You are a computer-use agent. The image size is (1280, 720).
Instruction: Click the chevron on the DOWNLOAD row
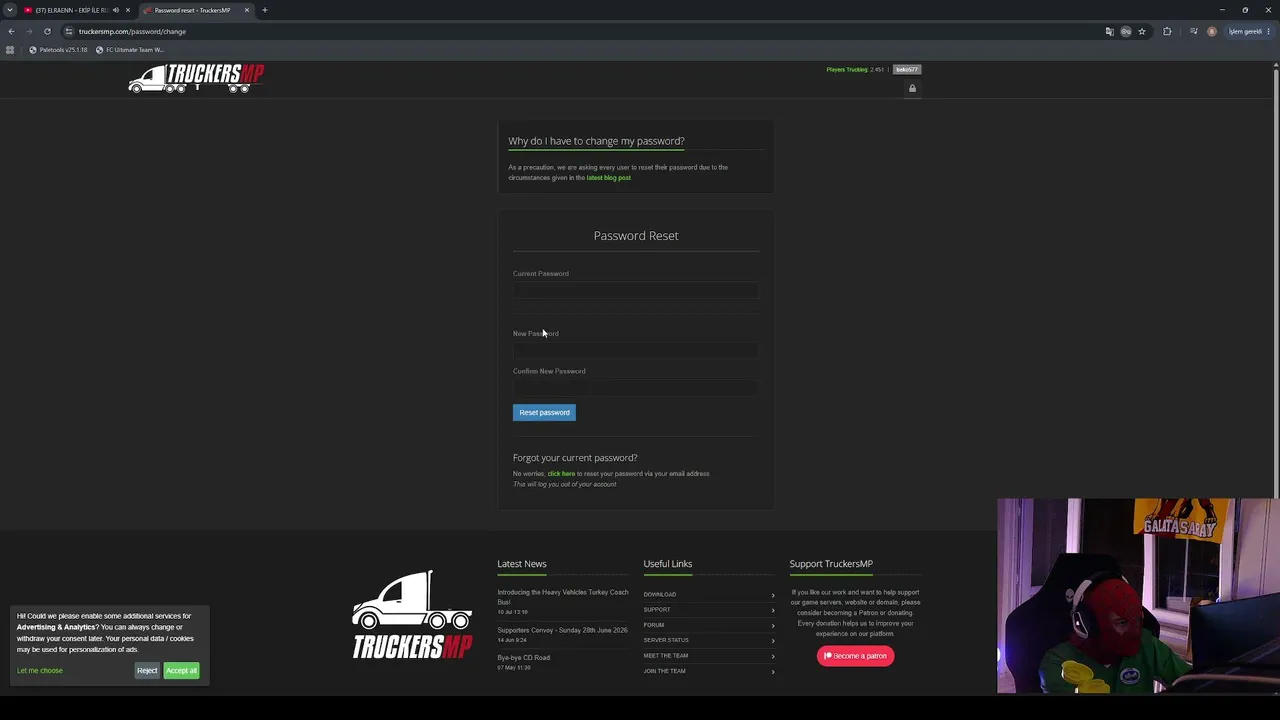(x=773, y=595)
